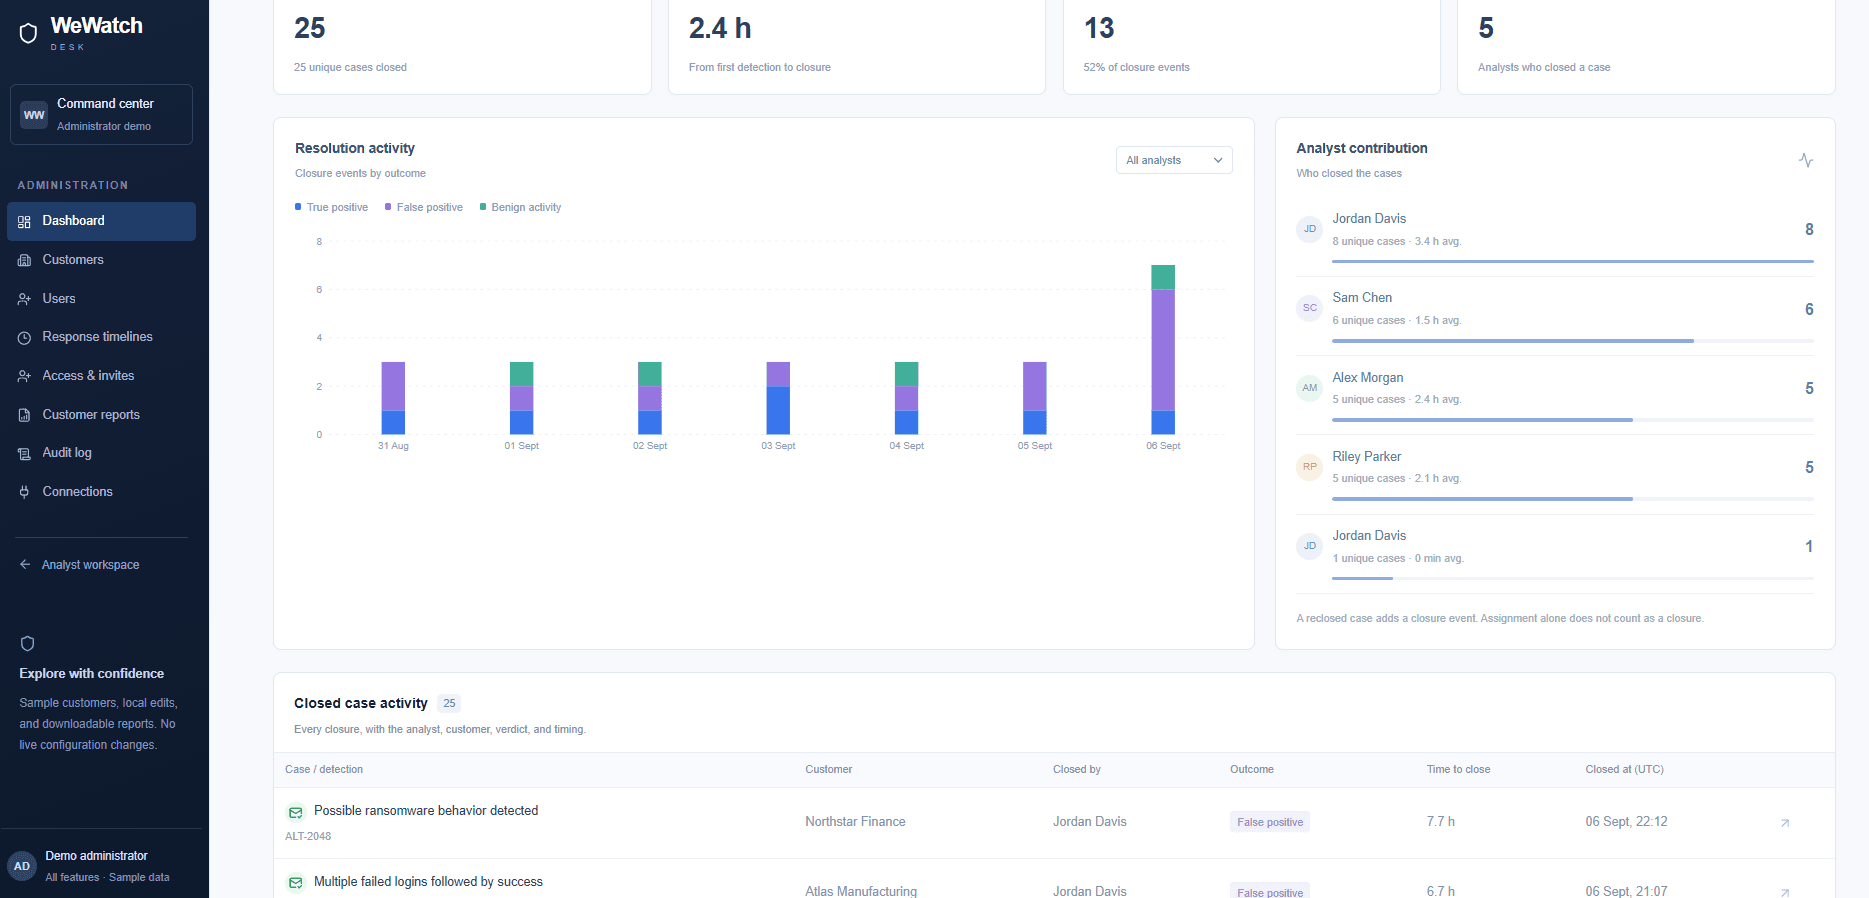Toggle True positive legend series
The height and width of the screenshot is (898, 1869).
point(331,207)
